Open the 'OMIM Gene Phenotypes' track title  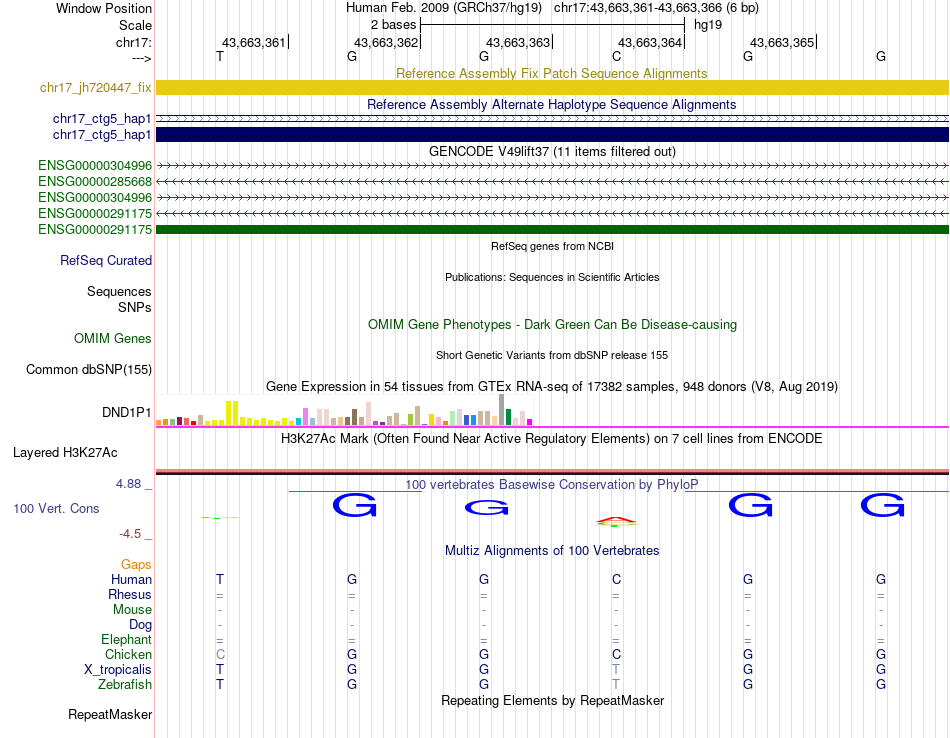click(552, 324)
